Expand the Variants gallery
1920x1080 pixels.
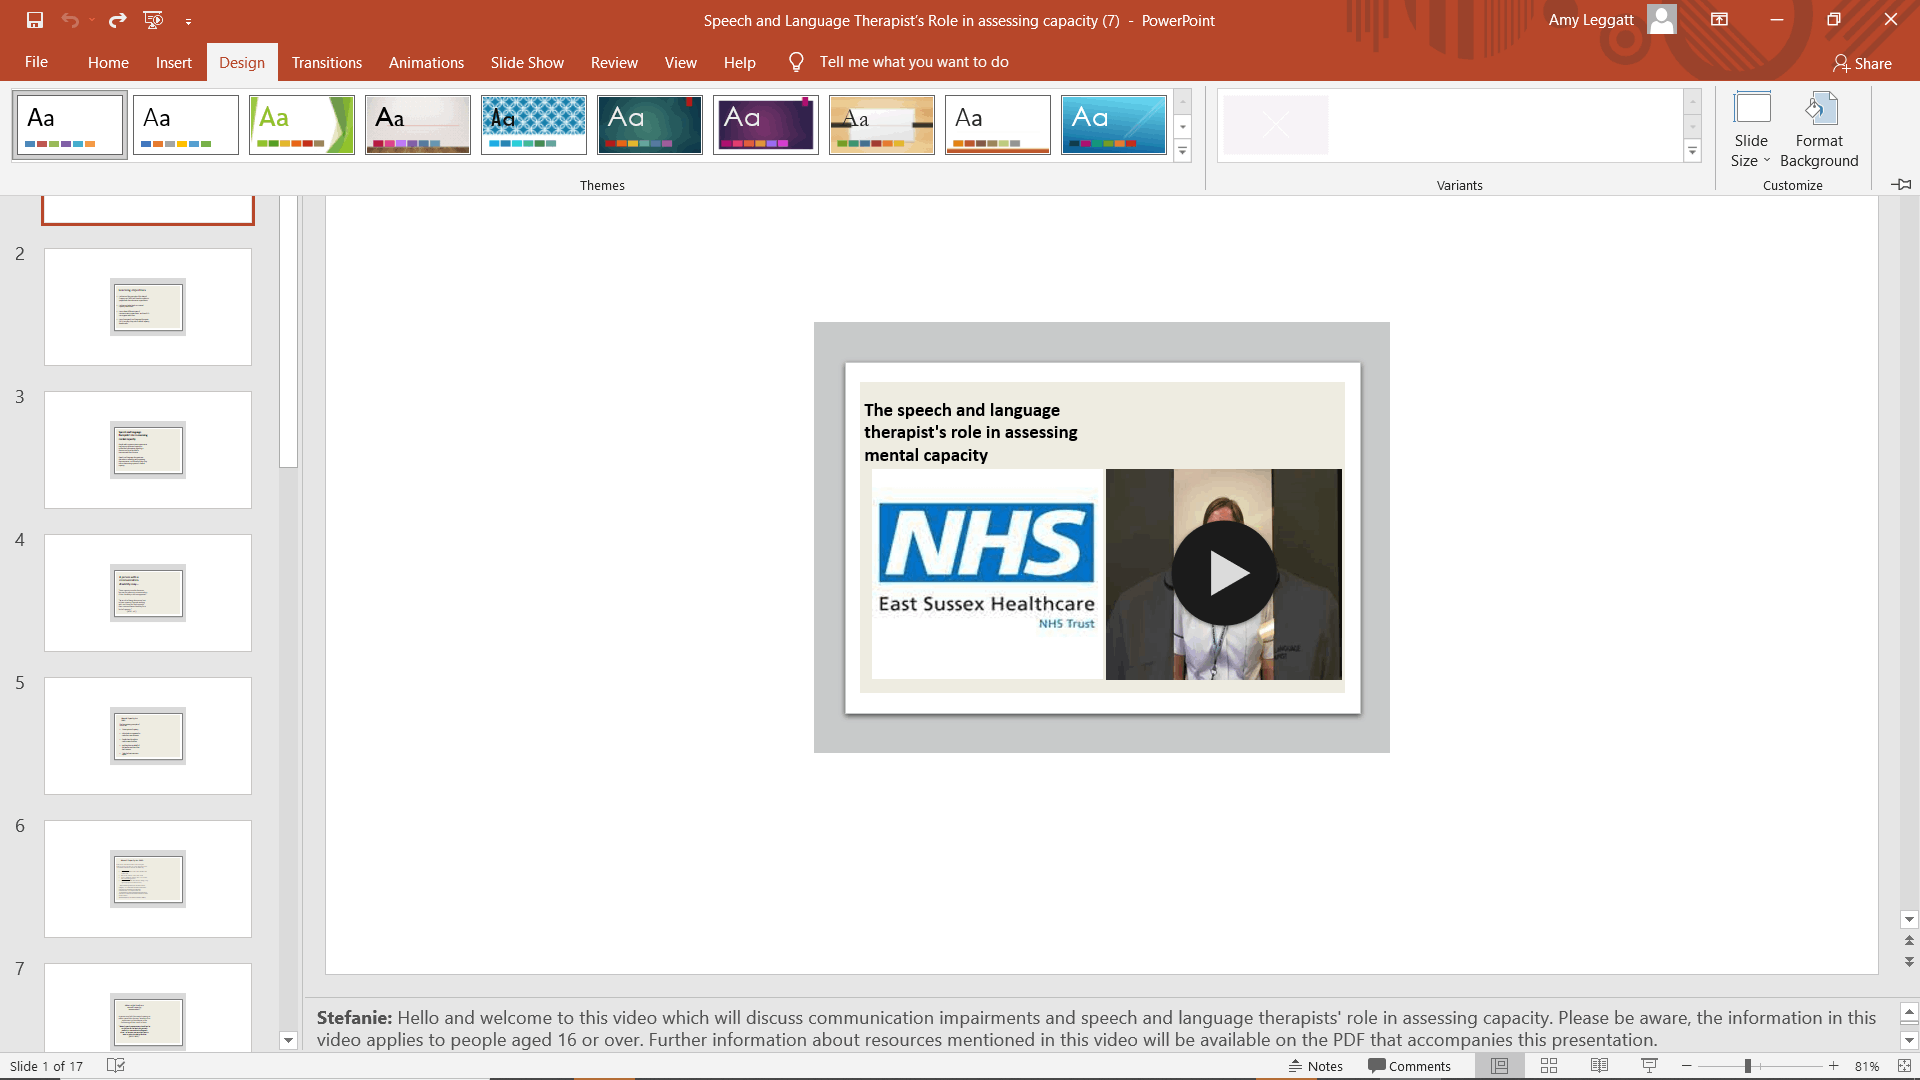coord(1692,152)
